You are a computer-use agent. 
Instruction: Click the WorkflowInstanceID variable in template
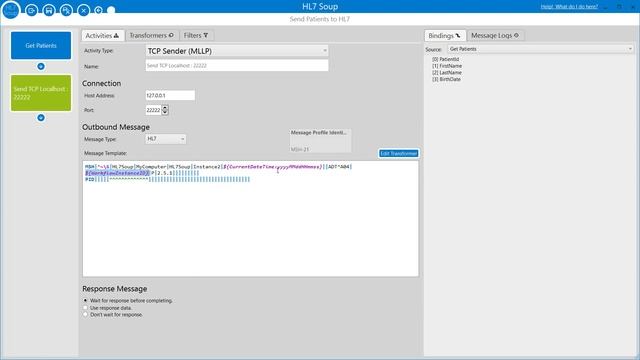point(118,173)
